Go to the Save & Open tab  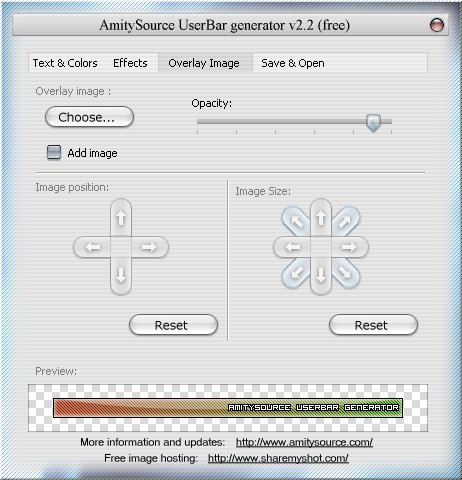coord(293,63)
